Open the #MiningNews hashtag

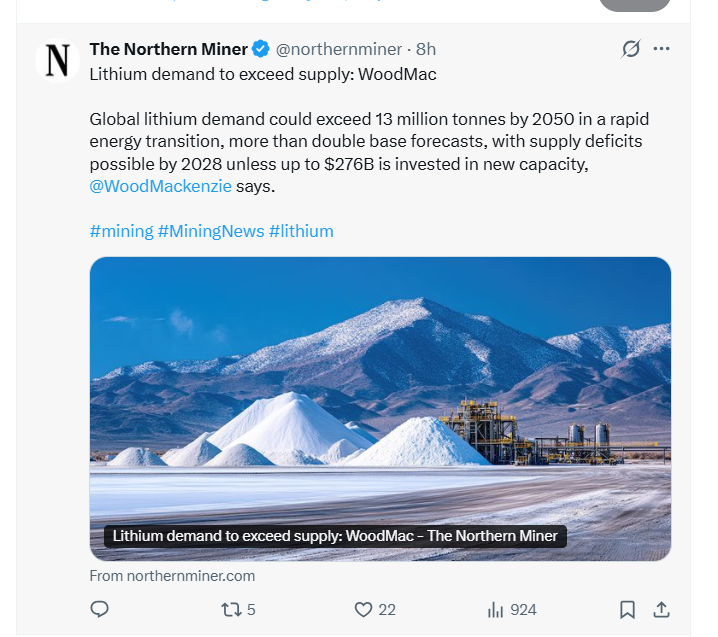pos(210,231)
